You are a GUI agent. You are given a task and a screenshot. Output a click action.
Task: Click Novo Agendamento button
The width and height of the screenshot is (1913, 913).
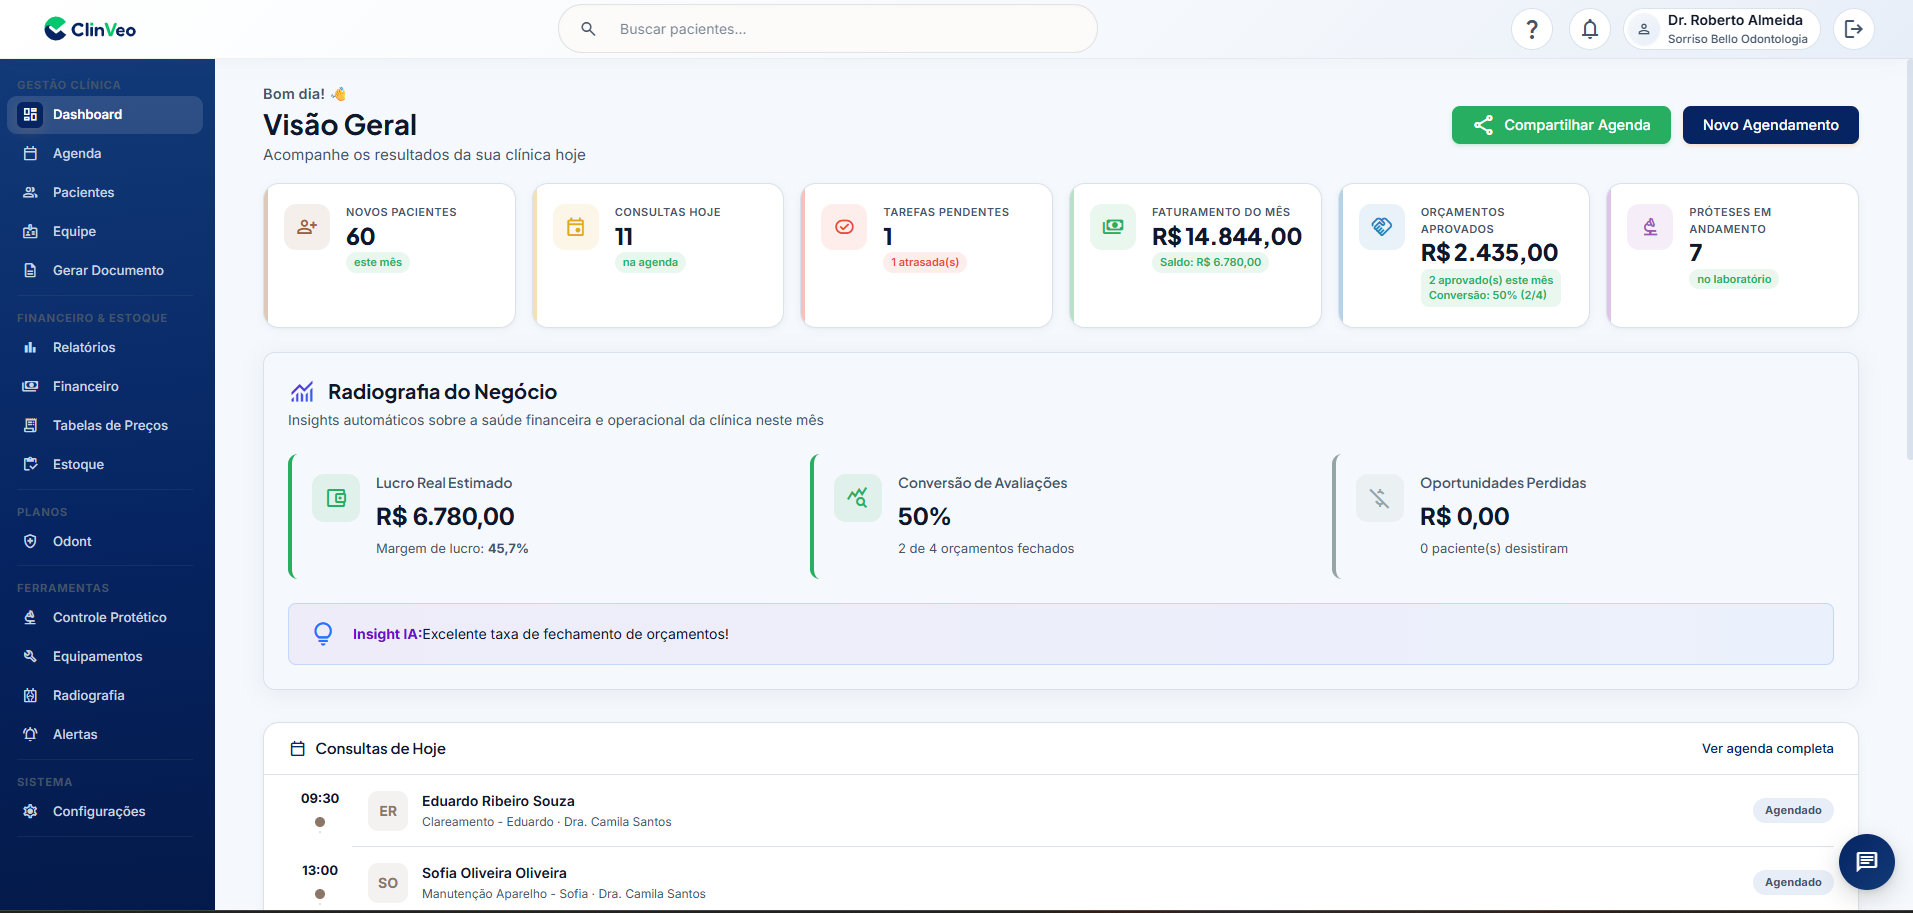1770,125
